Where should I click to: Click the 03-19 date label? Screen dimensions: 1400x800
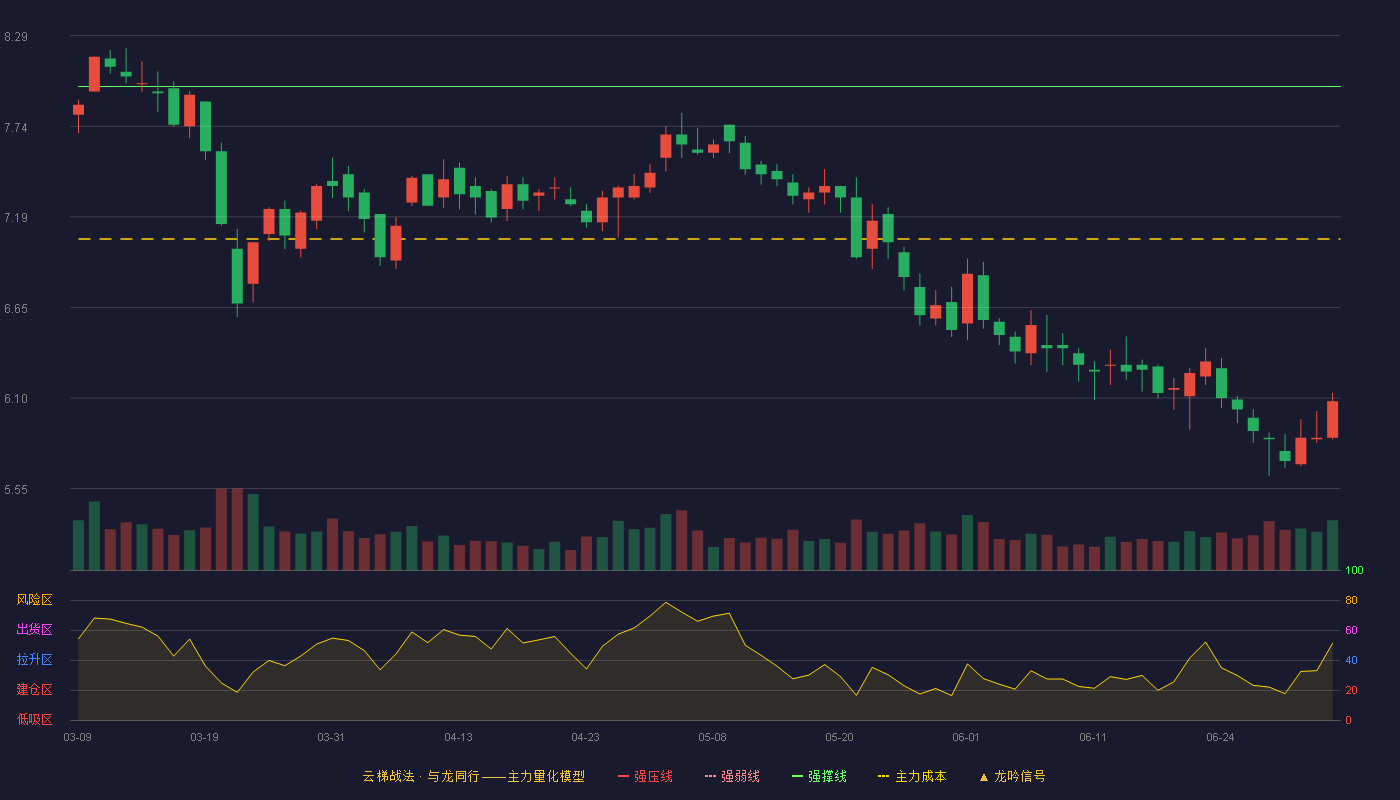(205, 738)
